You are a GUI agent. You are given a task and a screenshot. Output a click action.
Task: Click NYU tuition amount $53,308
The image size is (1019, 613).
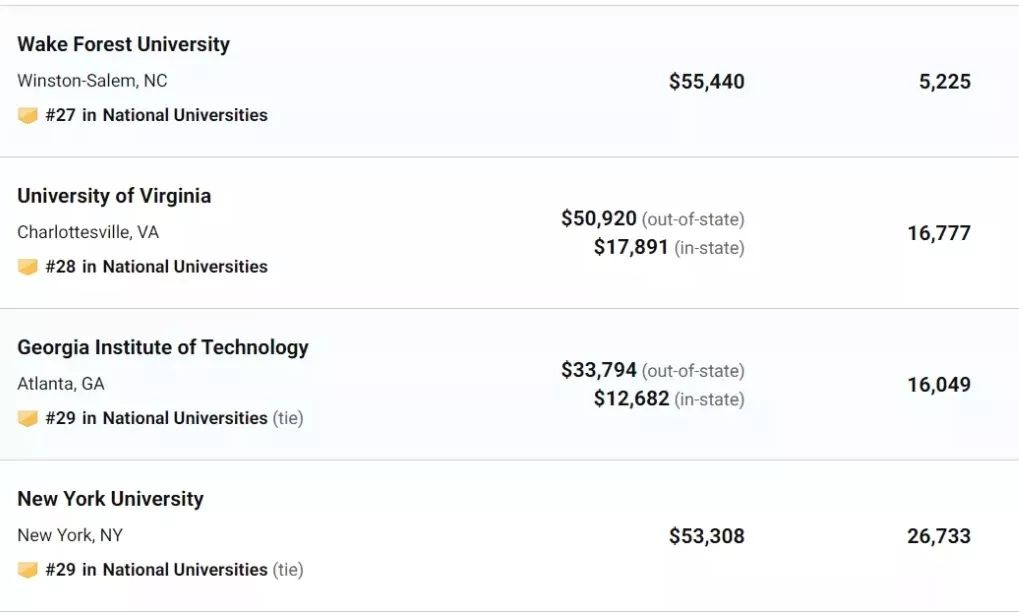pyautogui.click(x=707, y=536)
